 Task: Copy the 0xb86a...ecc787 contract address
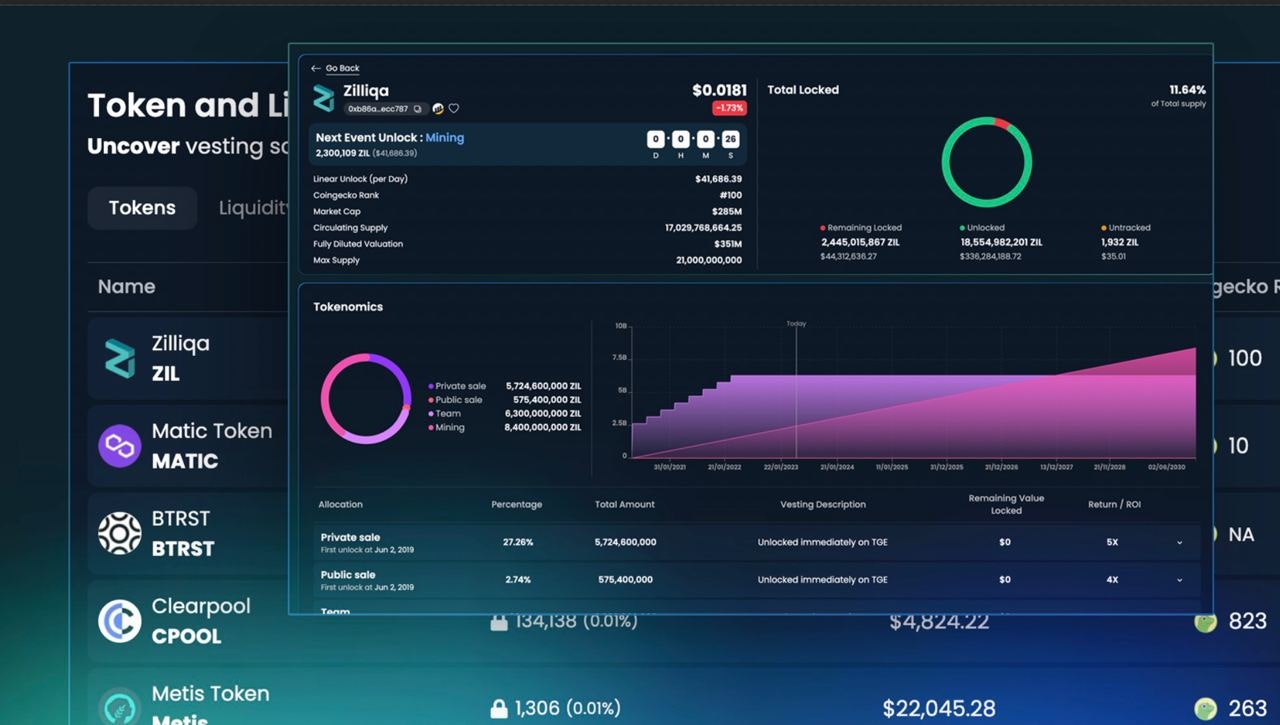419,109
